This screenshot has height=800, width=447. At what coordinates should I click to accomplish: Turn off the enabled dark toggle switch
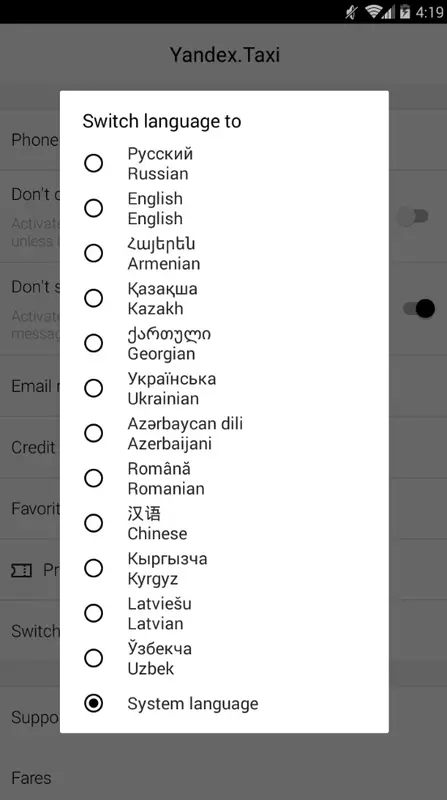[x=419, y=309]
